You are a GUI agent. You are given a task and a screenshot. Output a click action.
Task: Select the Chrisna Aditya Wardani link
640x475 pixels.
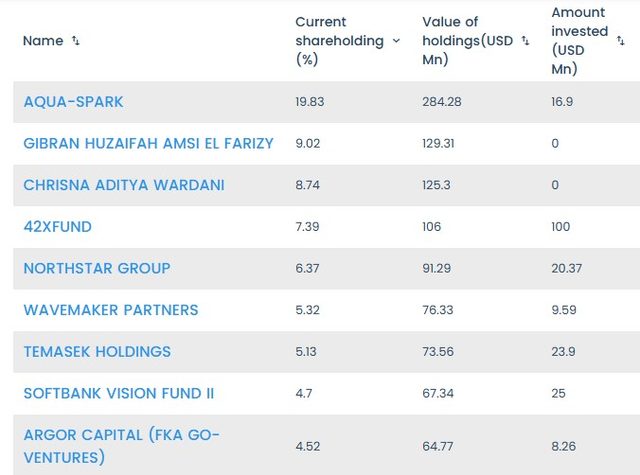coord(124,185)
